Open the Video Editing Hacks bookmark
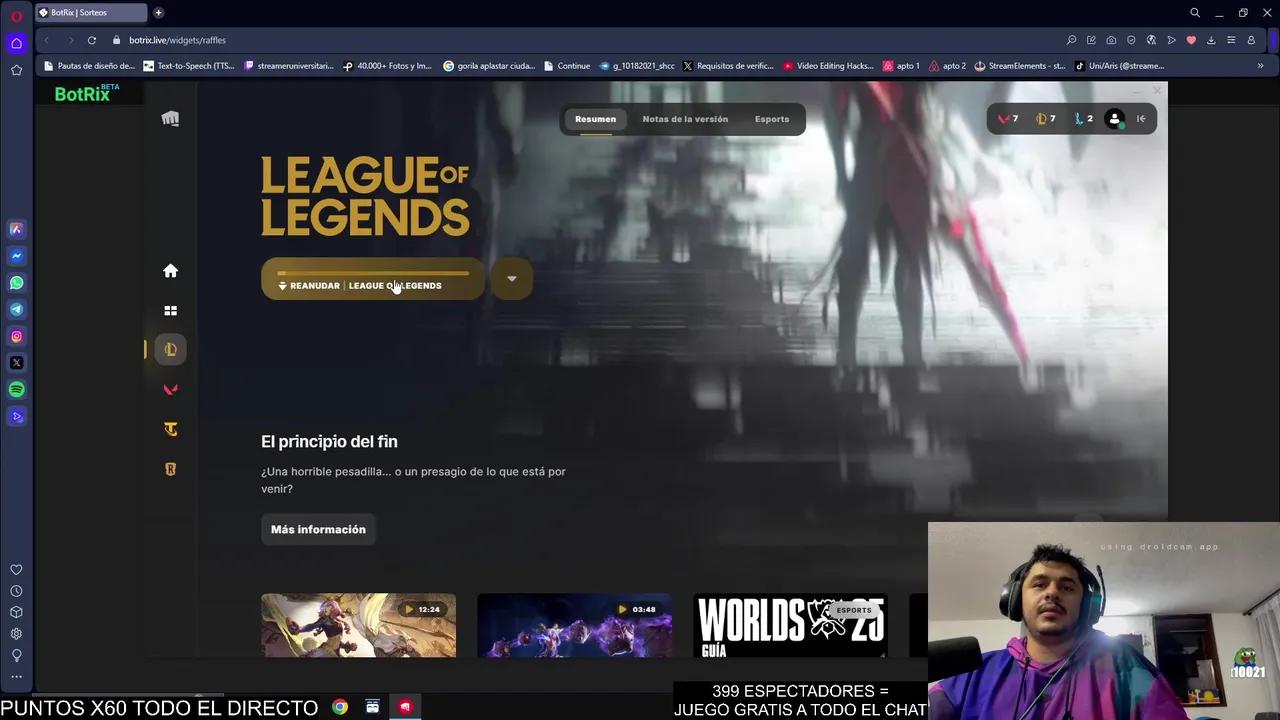1280x720 pixels. pos(829,66)
